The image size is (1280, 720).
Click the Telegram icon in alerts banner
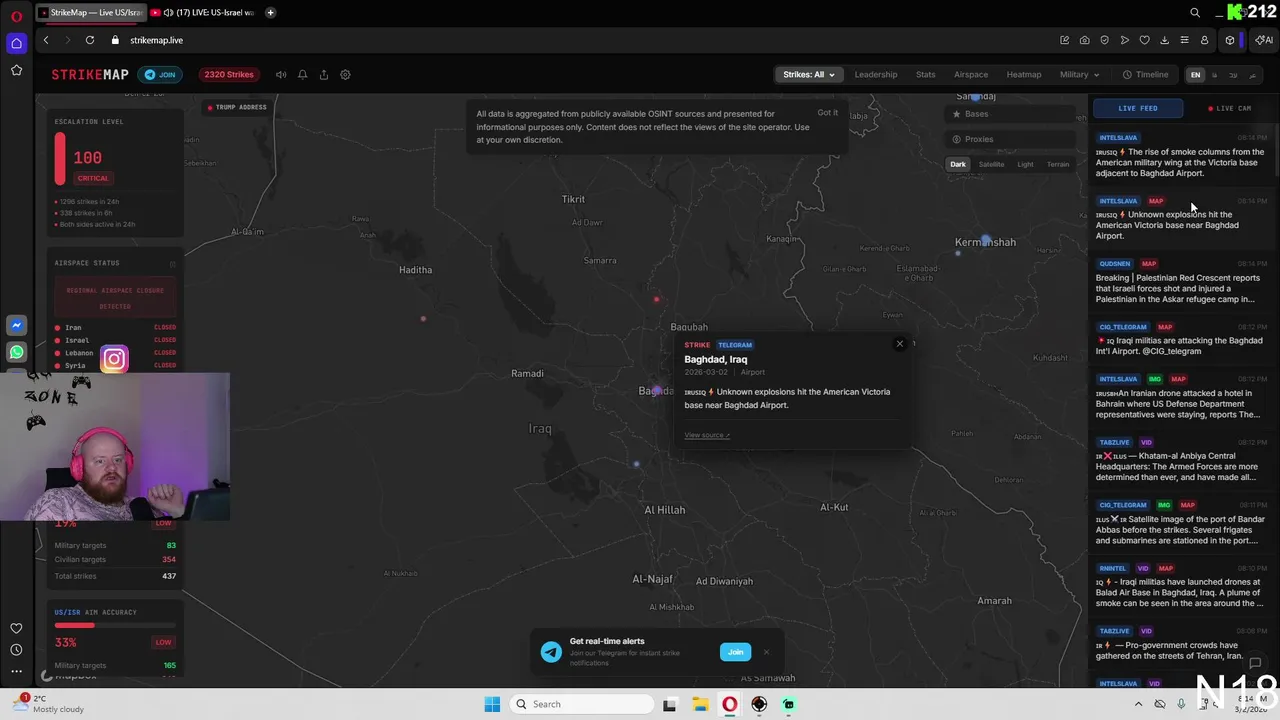tap(551, 652)
